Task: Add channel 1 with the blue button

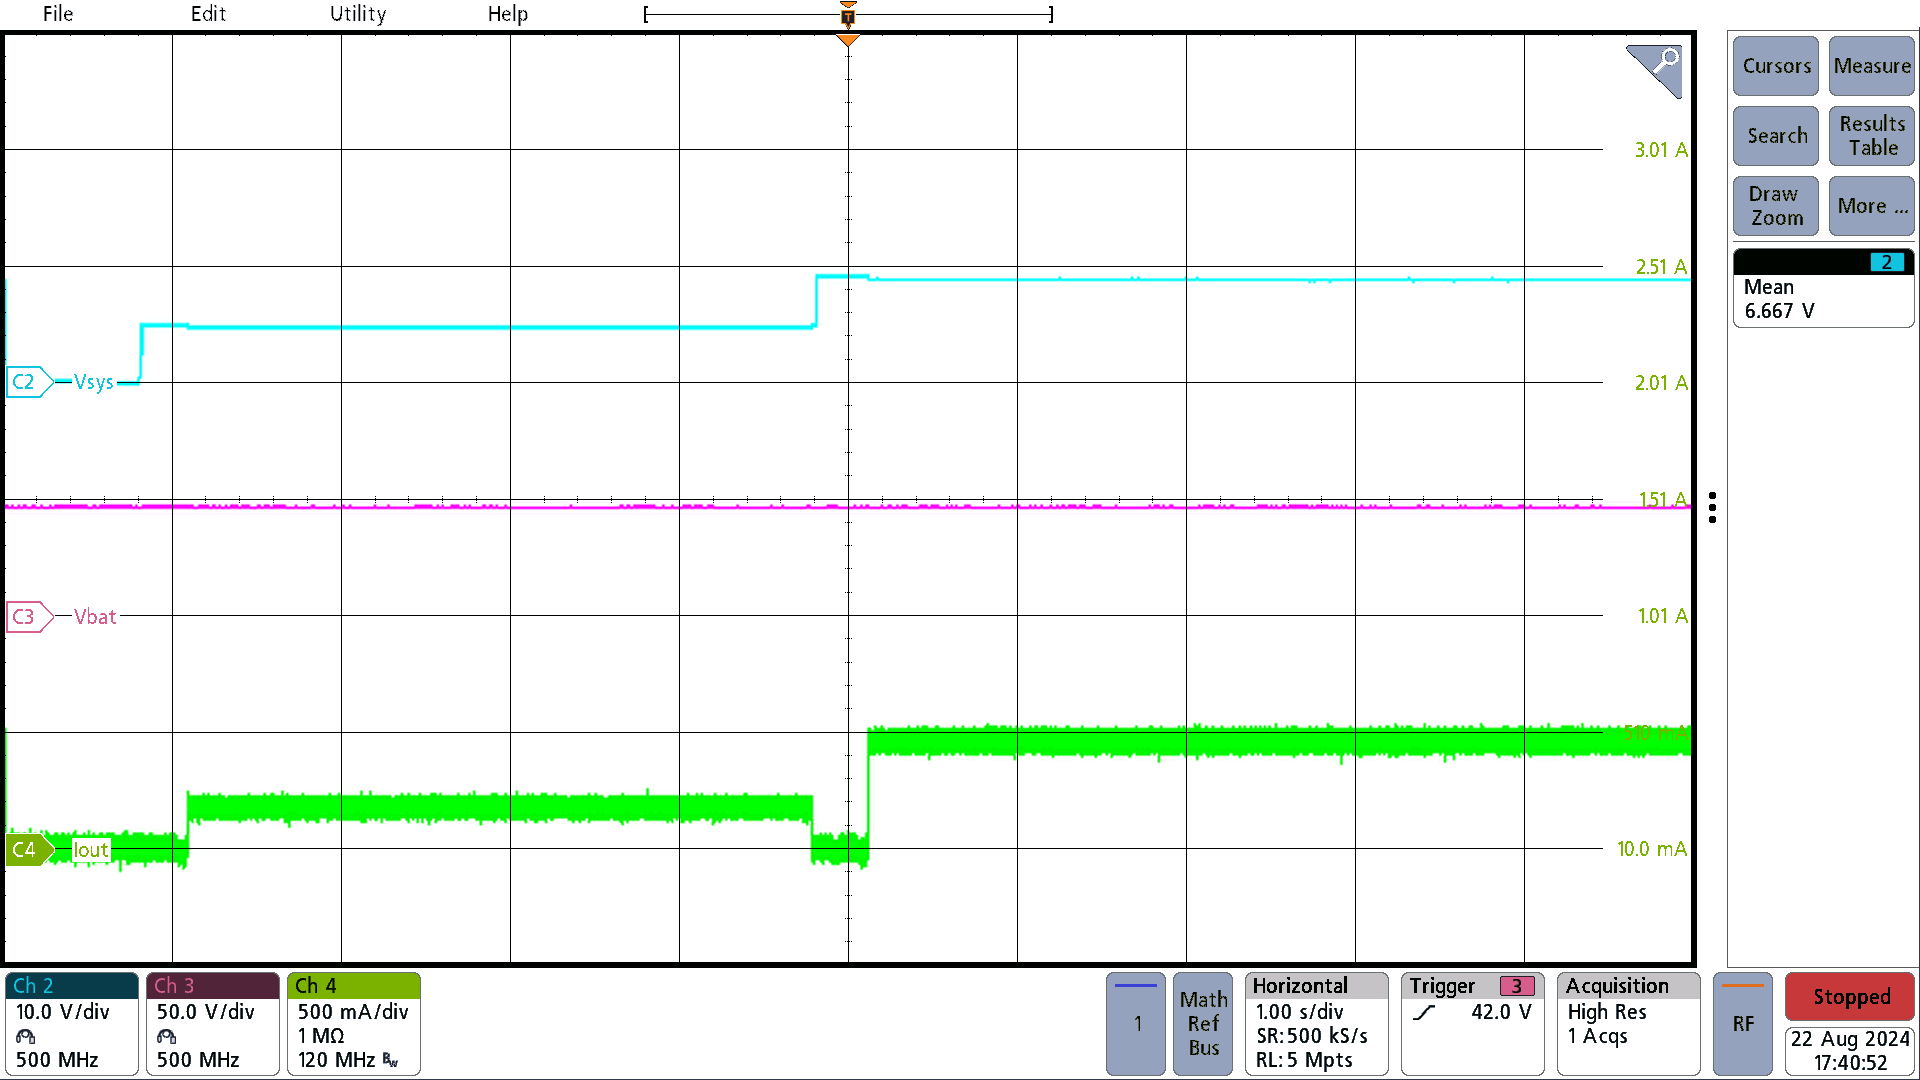Action: pyautogui.click(x=1136, y=1024)
